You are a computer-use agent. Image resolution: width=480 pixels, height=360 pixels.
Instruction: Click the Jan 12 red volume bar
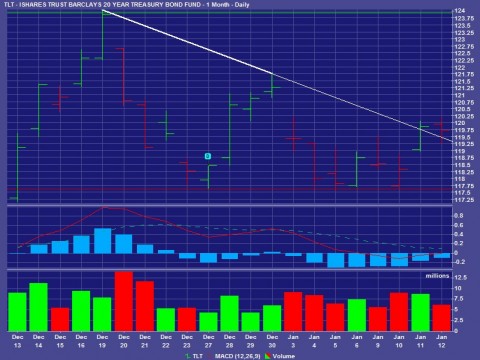pos(442,318)
